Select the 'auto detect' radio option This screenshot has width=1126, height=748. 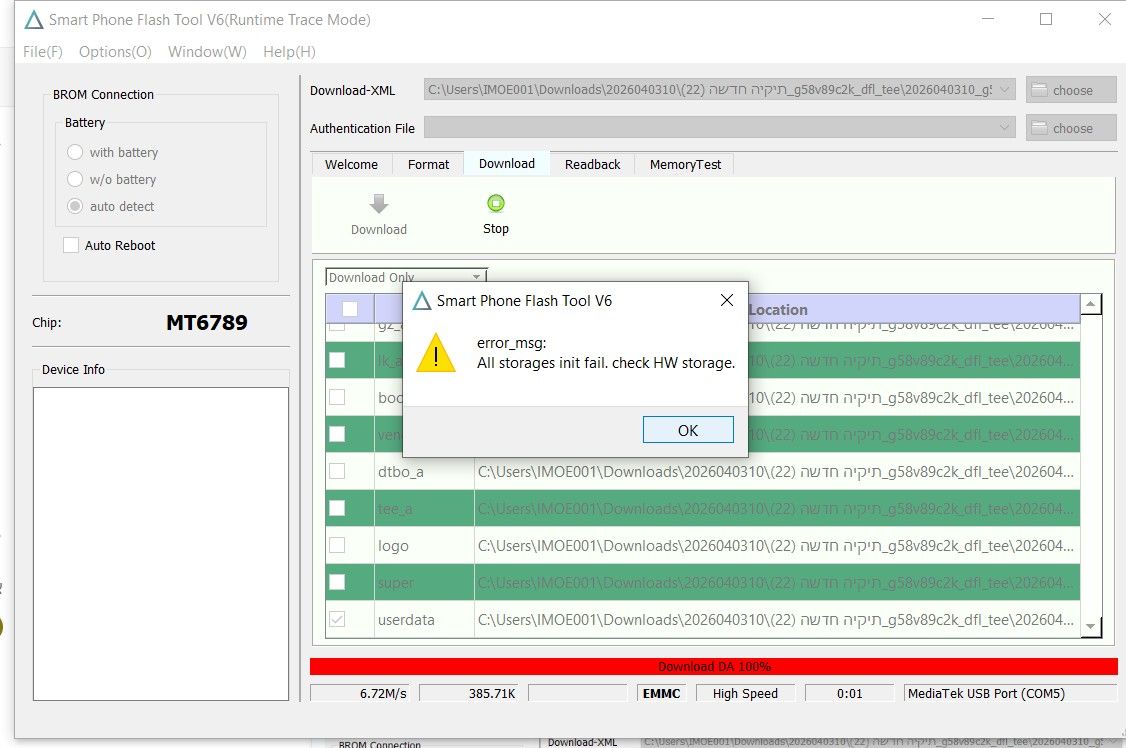pos(75,206)
